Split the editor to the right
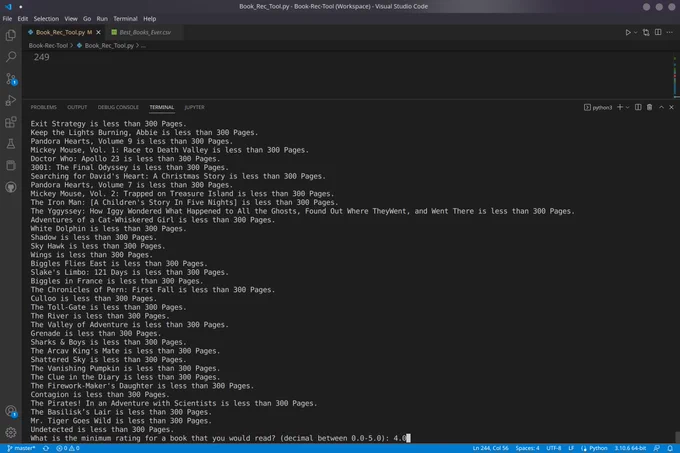 click(x=658, y=33)
